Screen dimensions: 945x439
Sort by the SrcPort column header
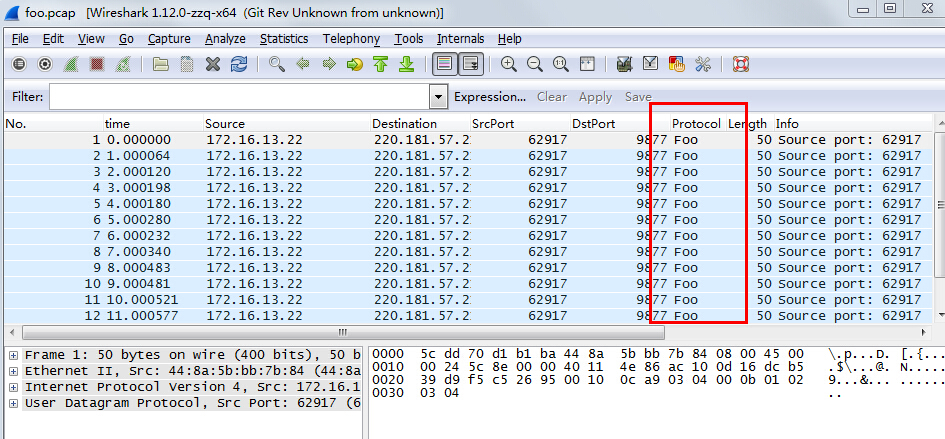point(520,124)
